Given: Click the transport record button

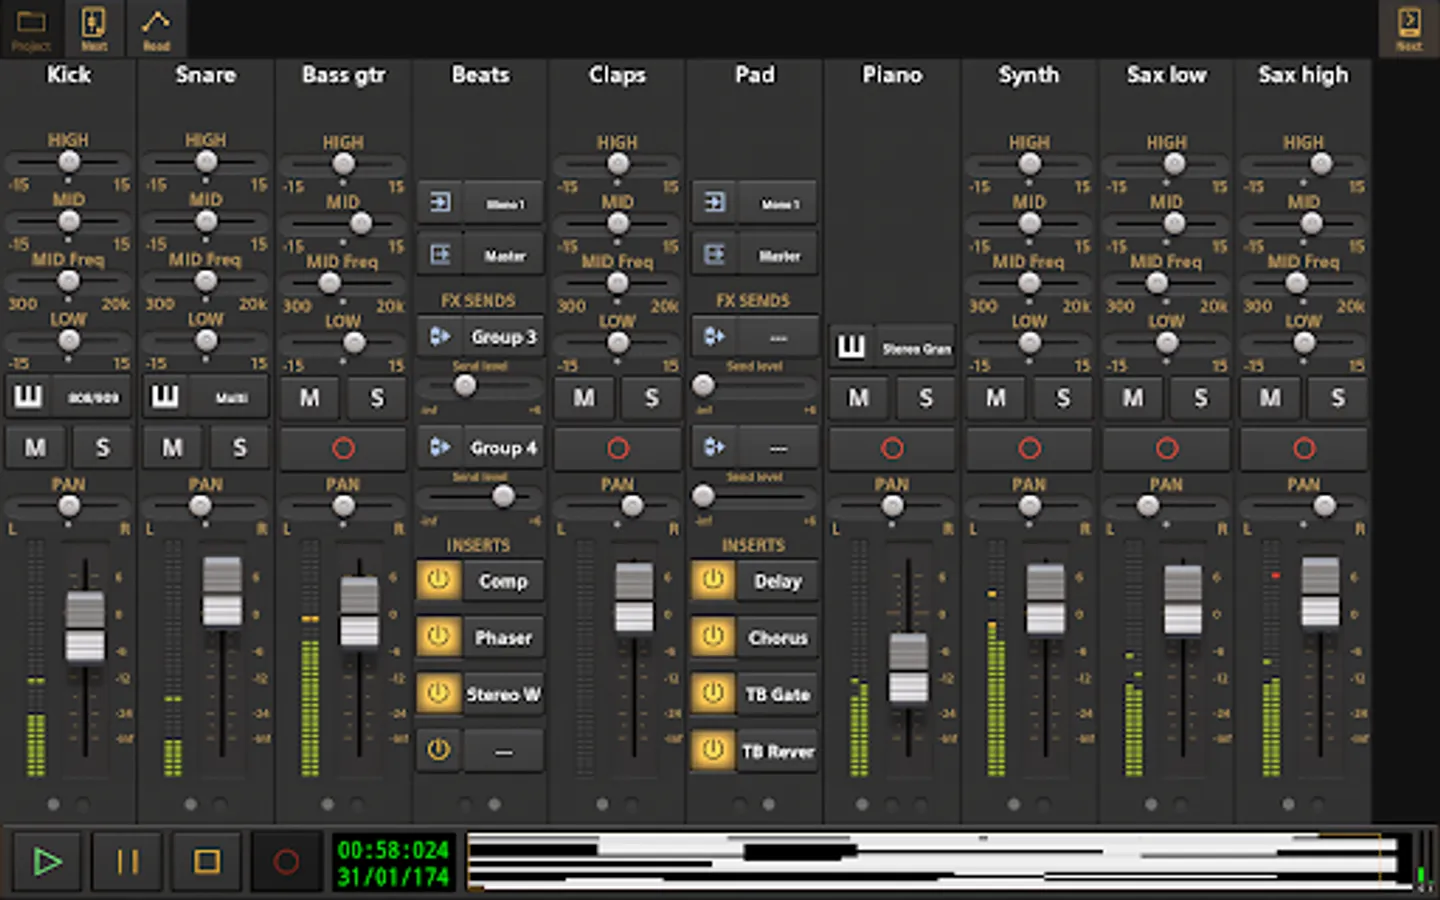Looking at the screenshot, I should click(286, 861).
